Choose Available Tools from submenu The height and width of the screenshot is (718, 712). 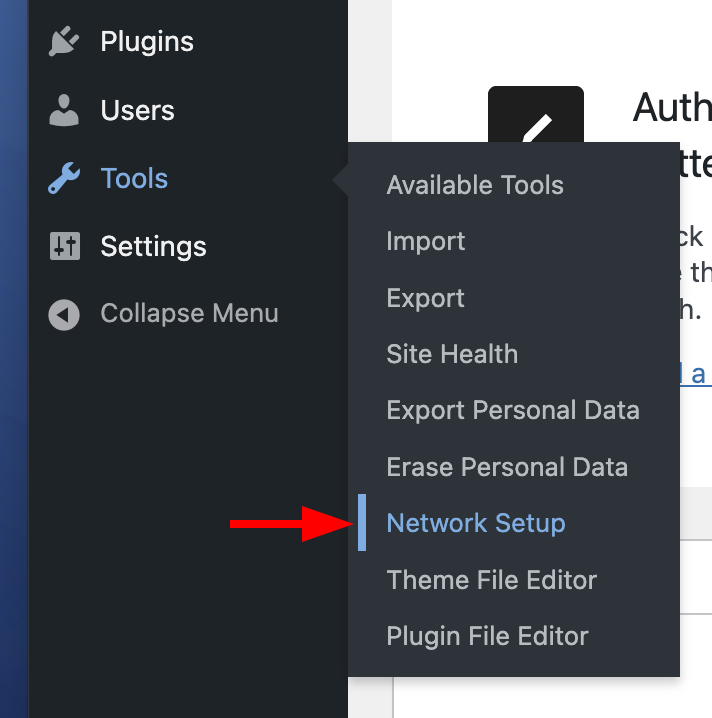tap(475, 185)
